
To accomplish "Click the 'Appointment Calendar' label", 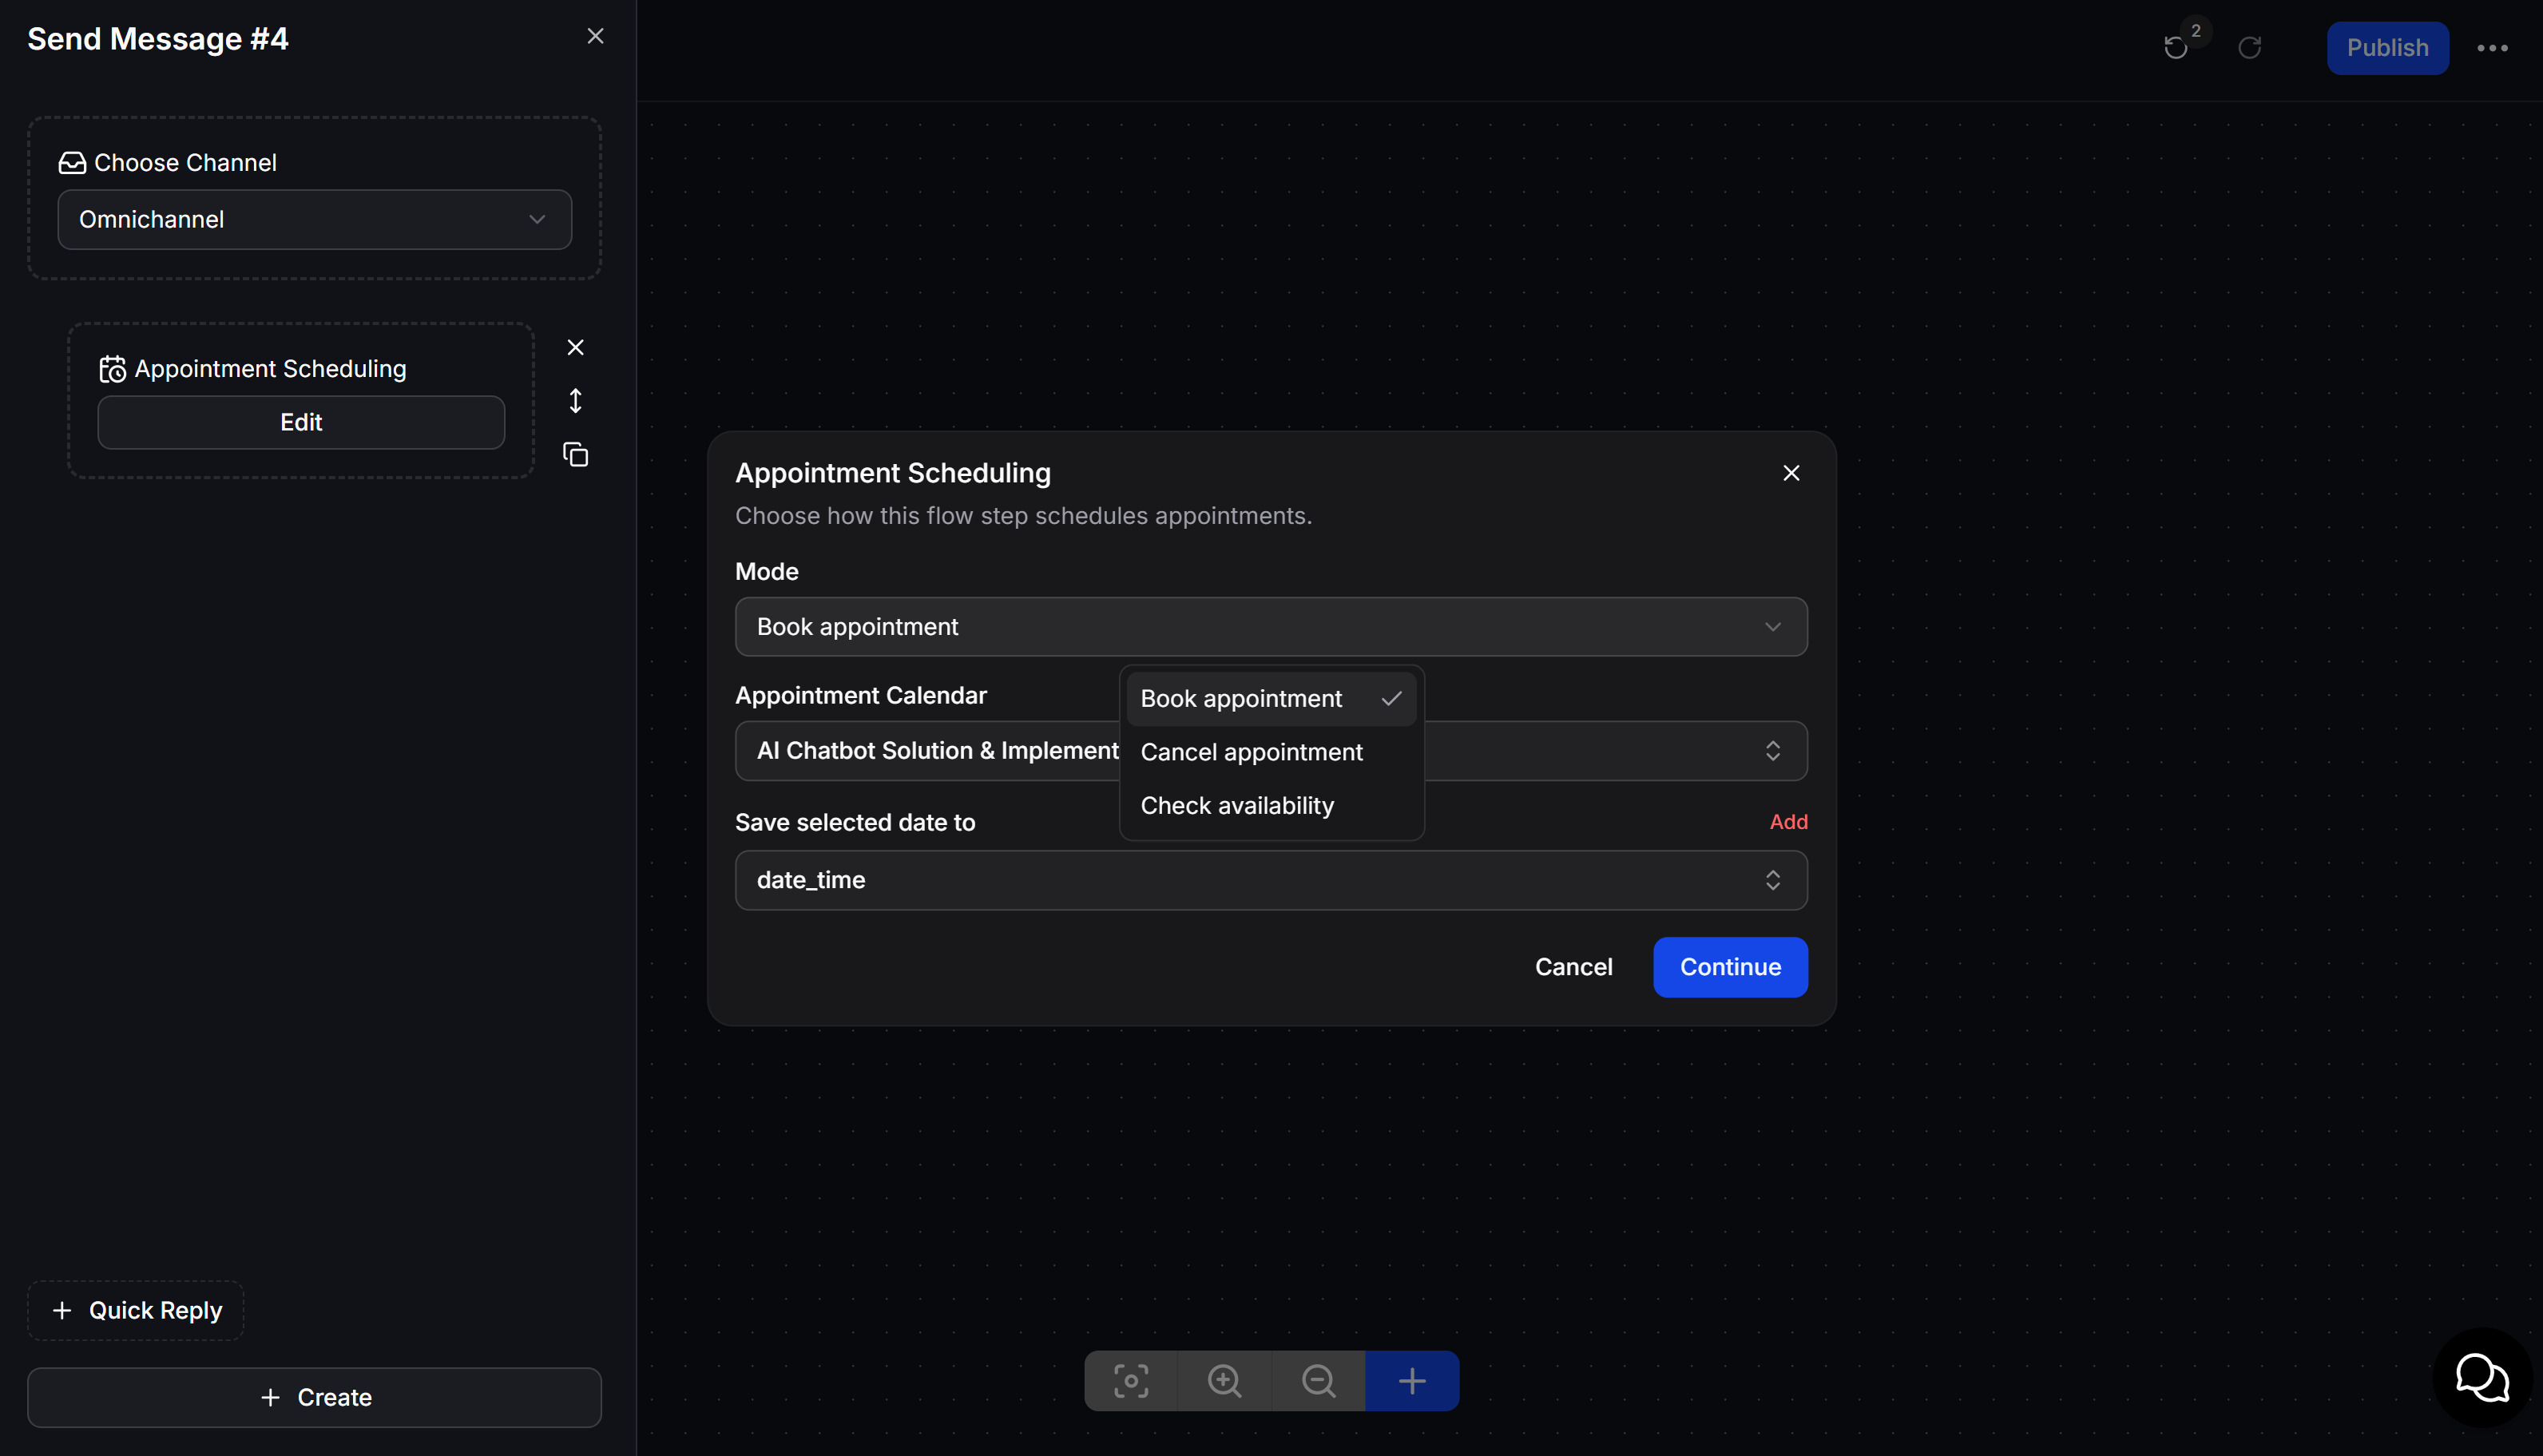I will (x=861, y=695).
